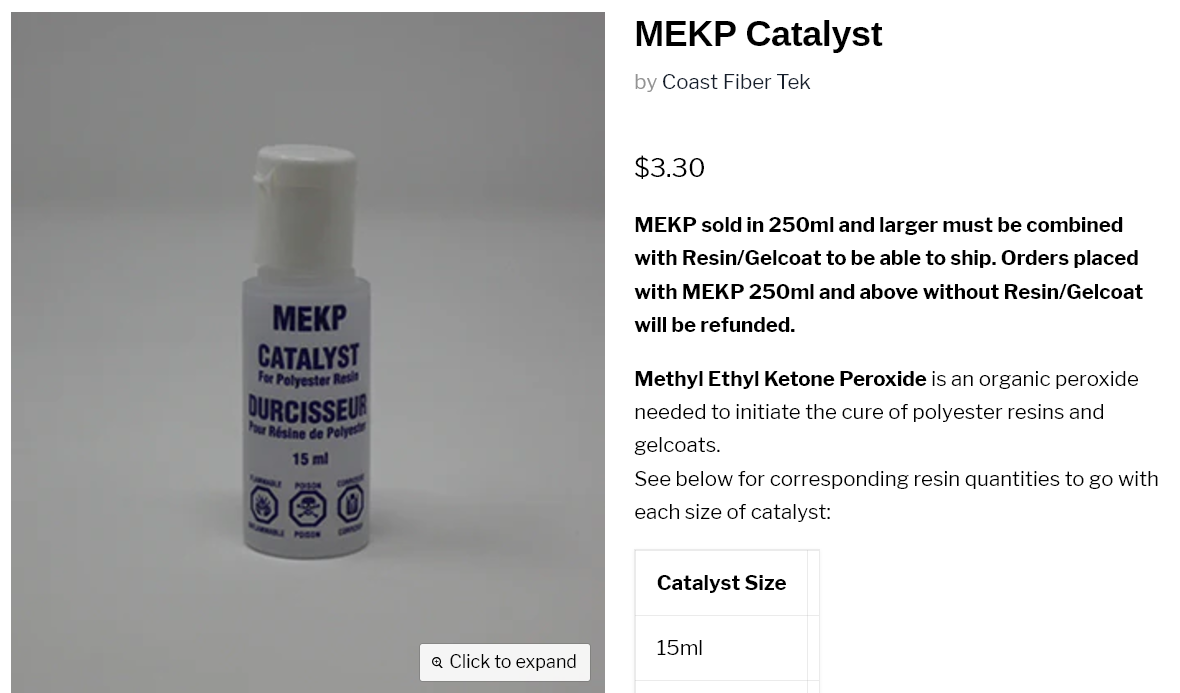Select the 15ml table cell

point(680,648)
